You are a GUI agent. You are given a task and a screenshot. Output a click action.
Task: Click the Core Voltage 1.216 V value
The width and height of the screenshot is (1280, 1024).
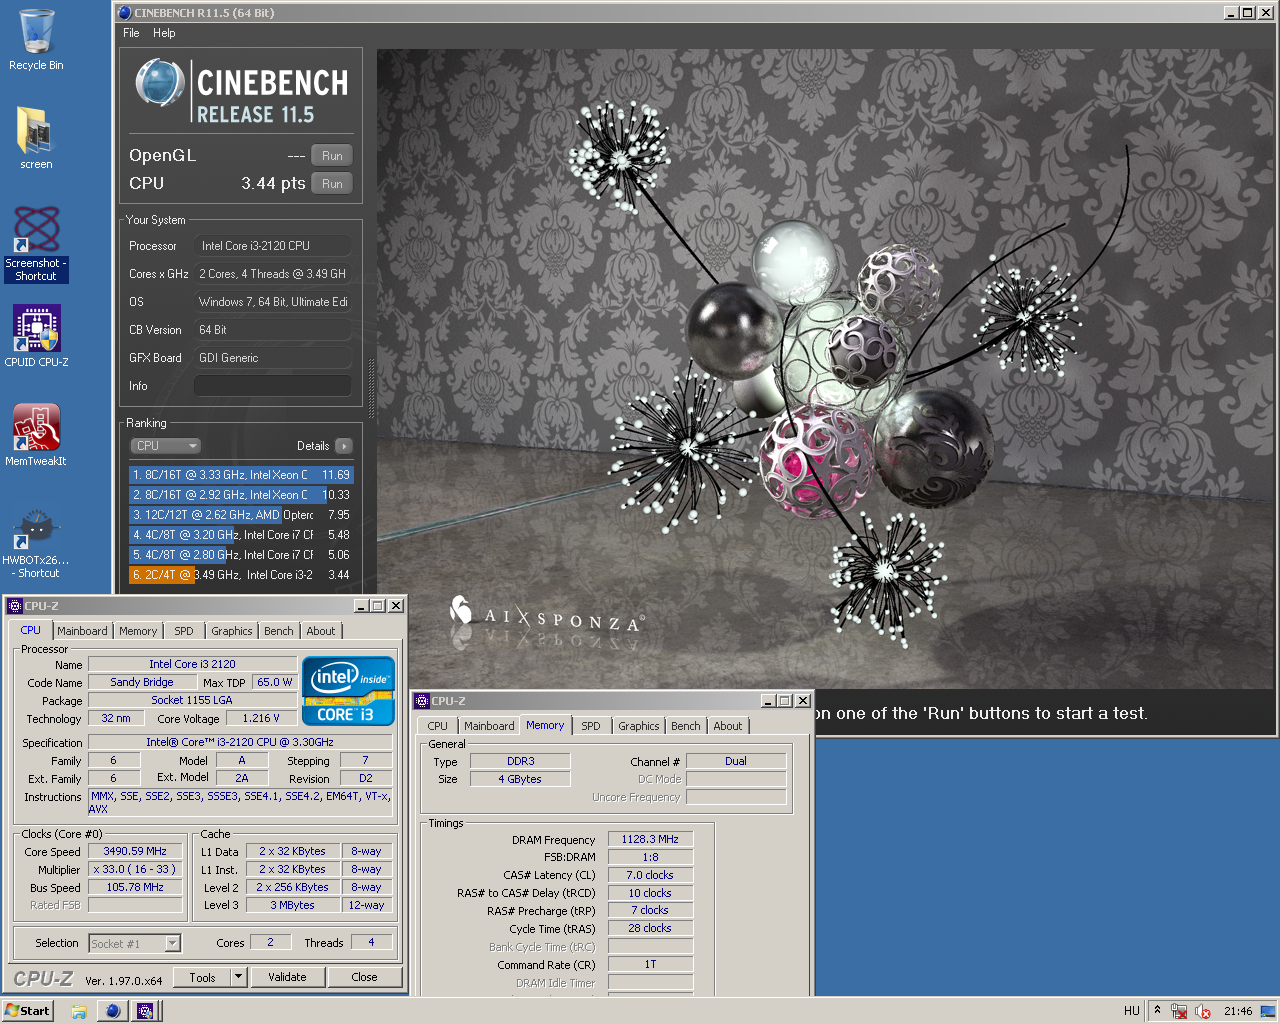pyautogui.click(x=262, y=718)
